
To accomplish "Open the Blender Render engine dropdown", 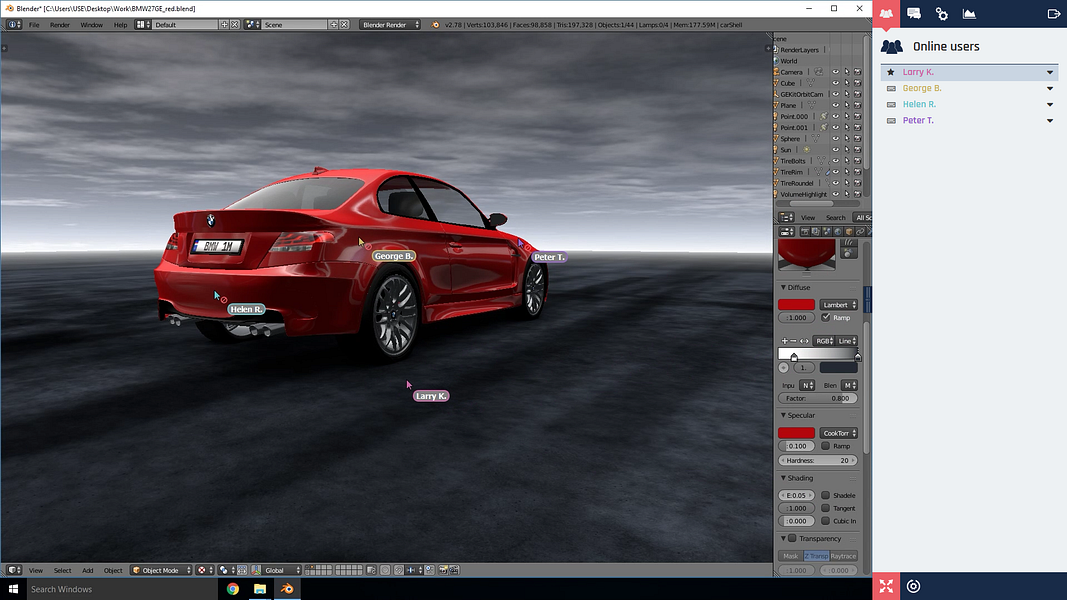I will (390, 24).
